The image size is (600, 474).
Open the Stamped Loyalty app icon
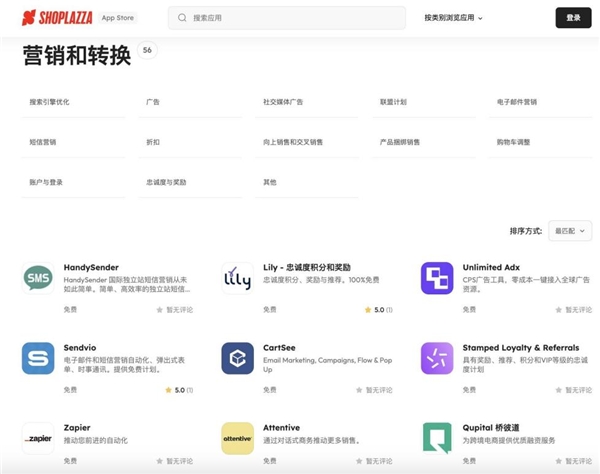pyautogui.click(x=437, y=358)
